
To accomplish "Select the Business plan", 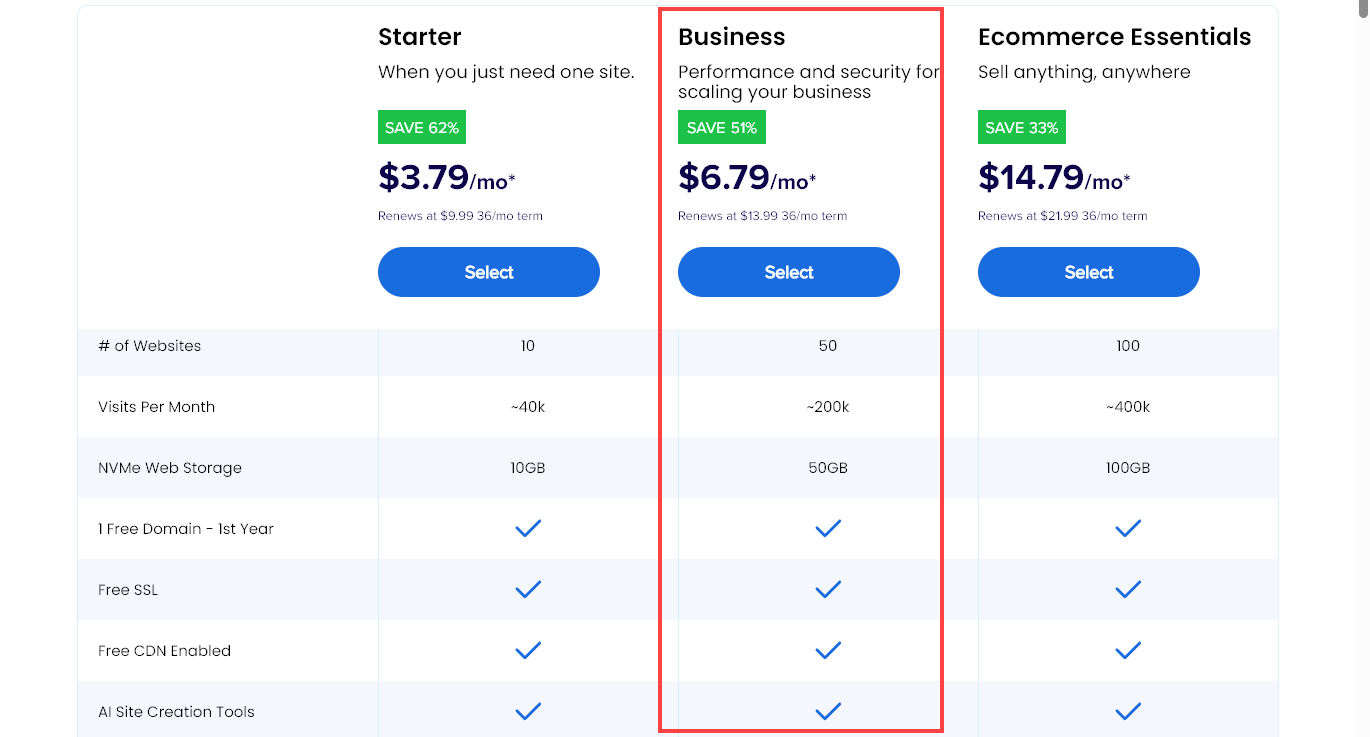I will [788, 271].
